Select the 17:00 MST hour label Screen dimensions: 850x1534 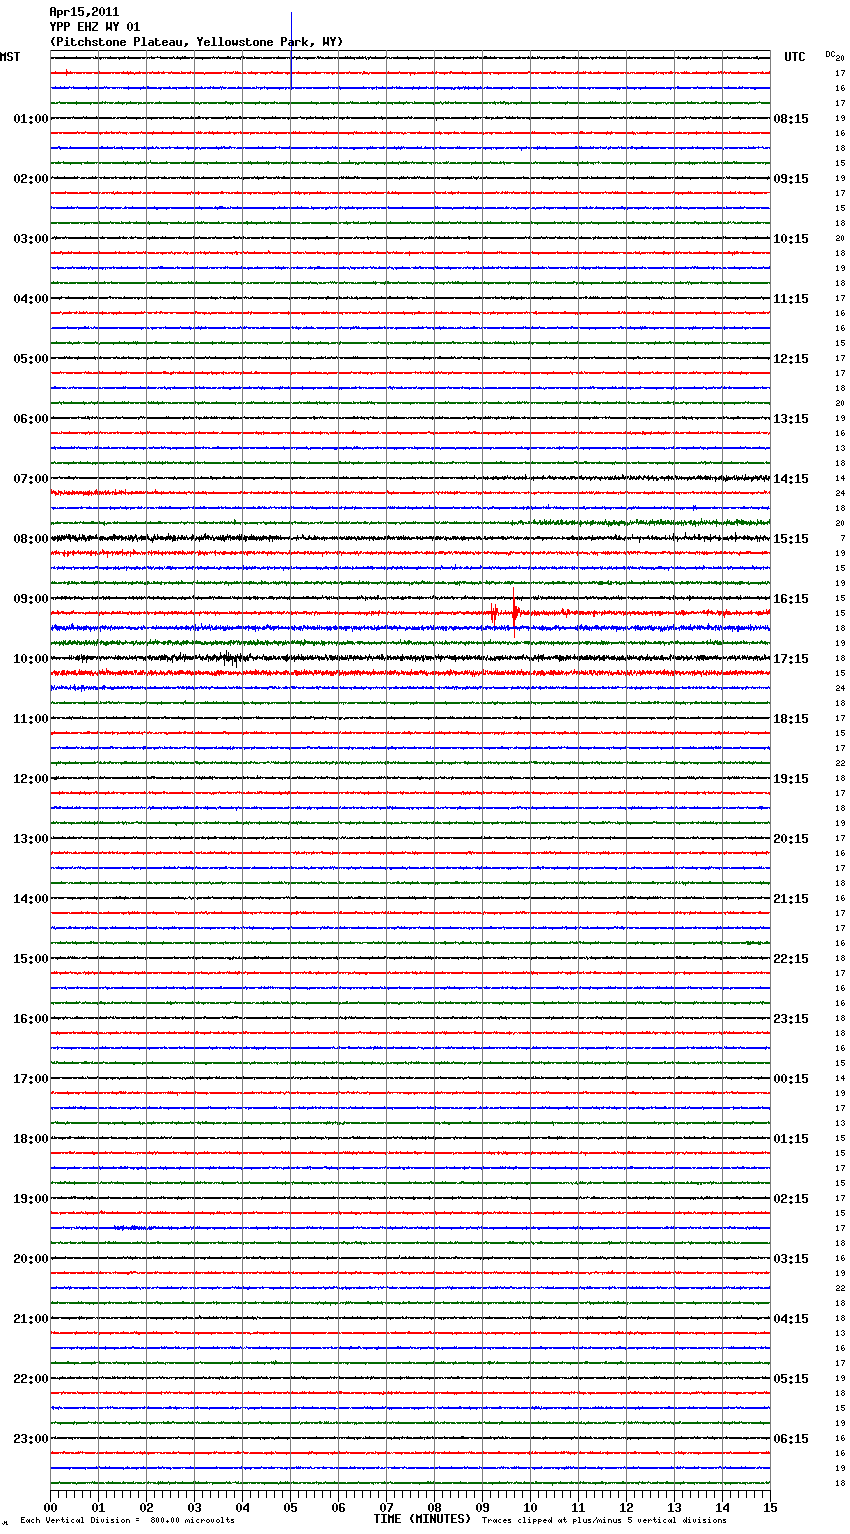point(31,1079)
